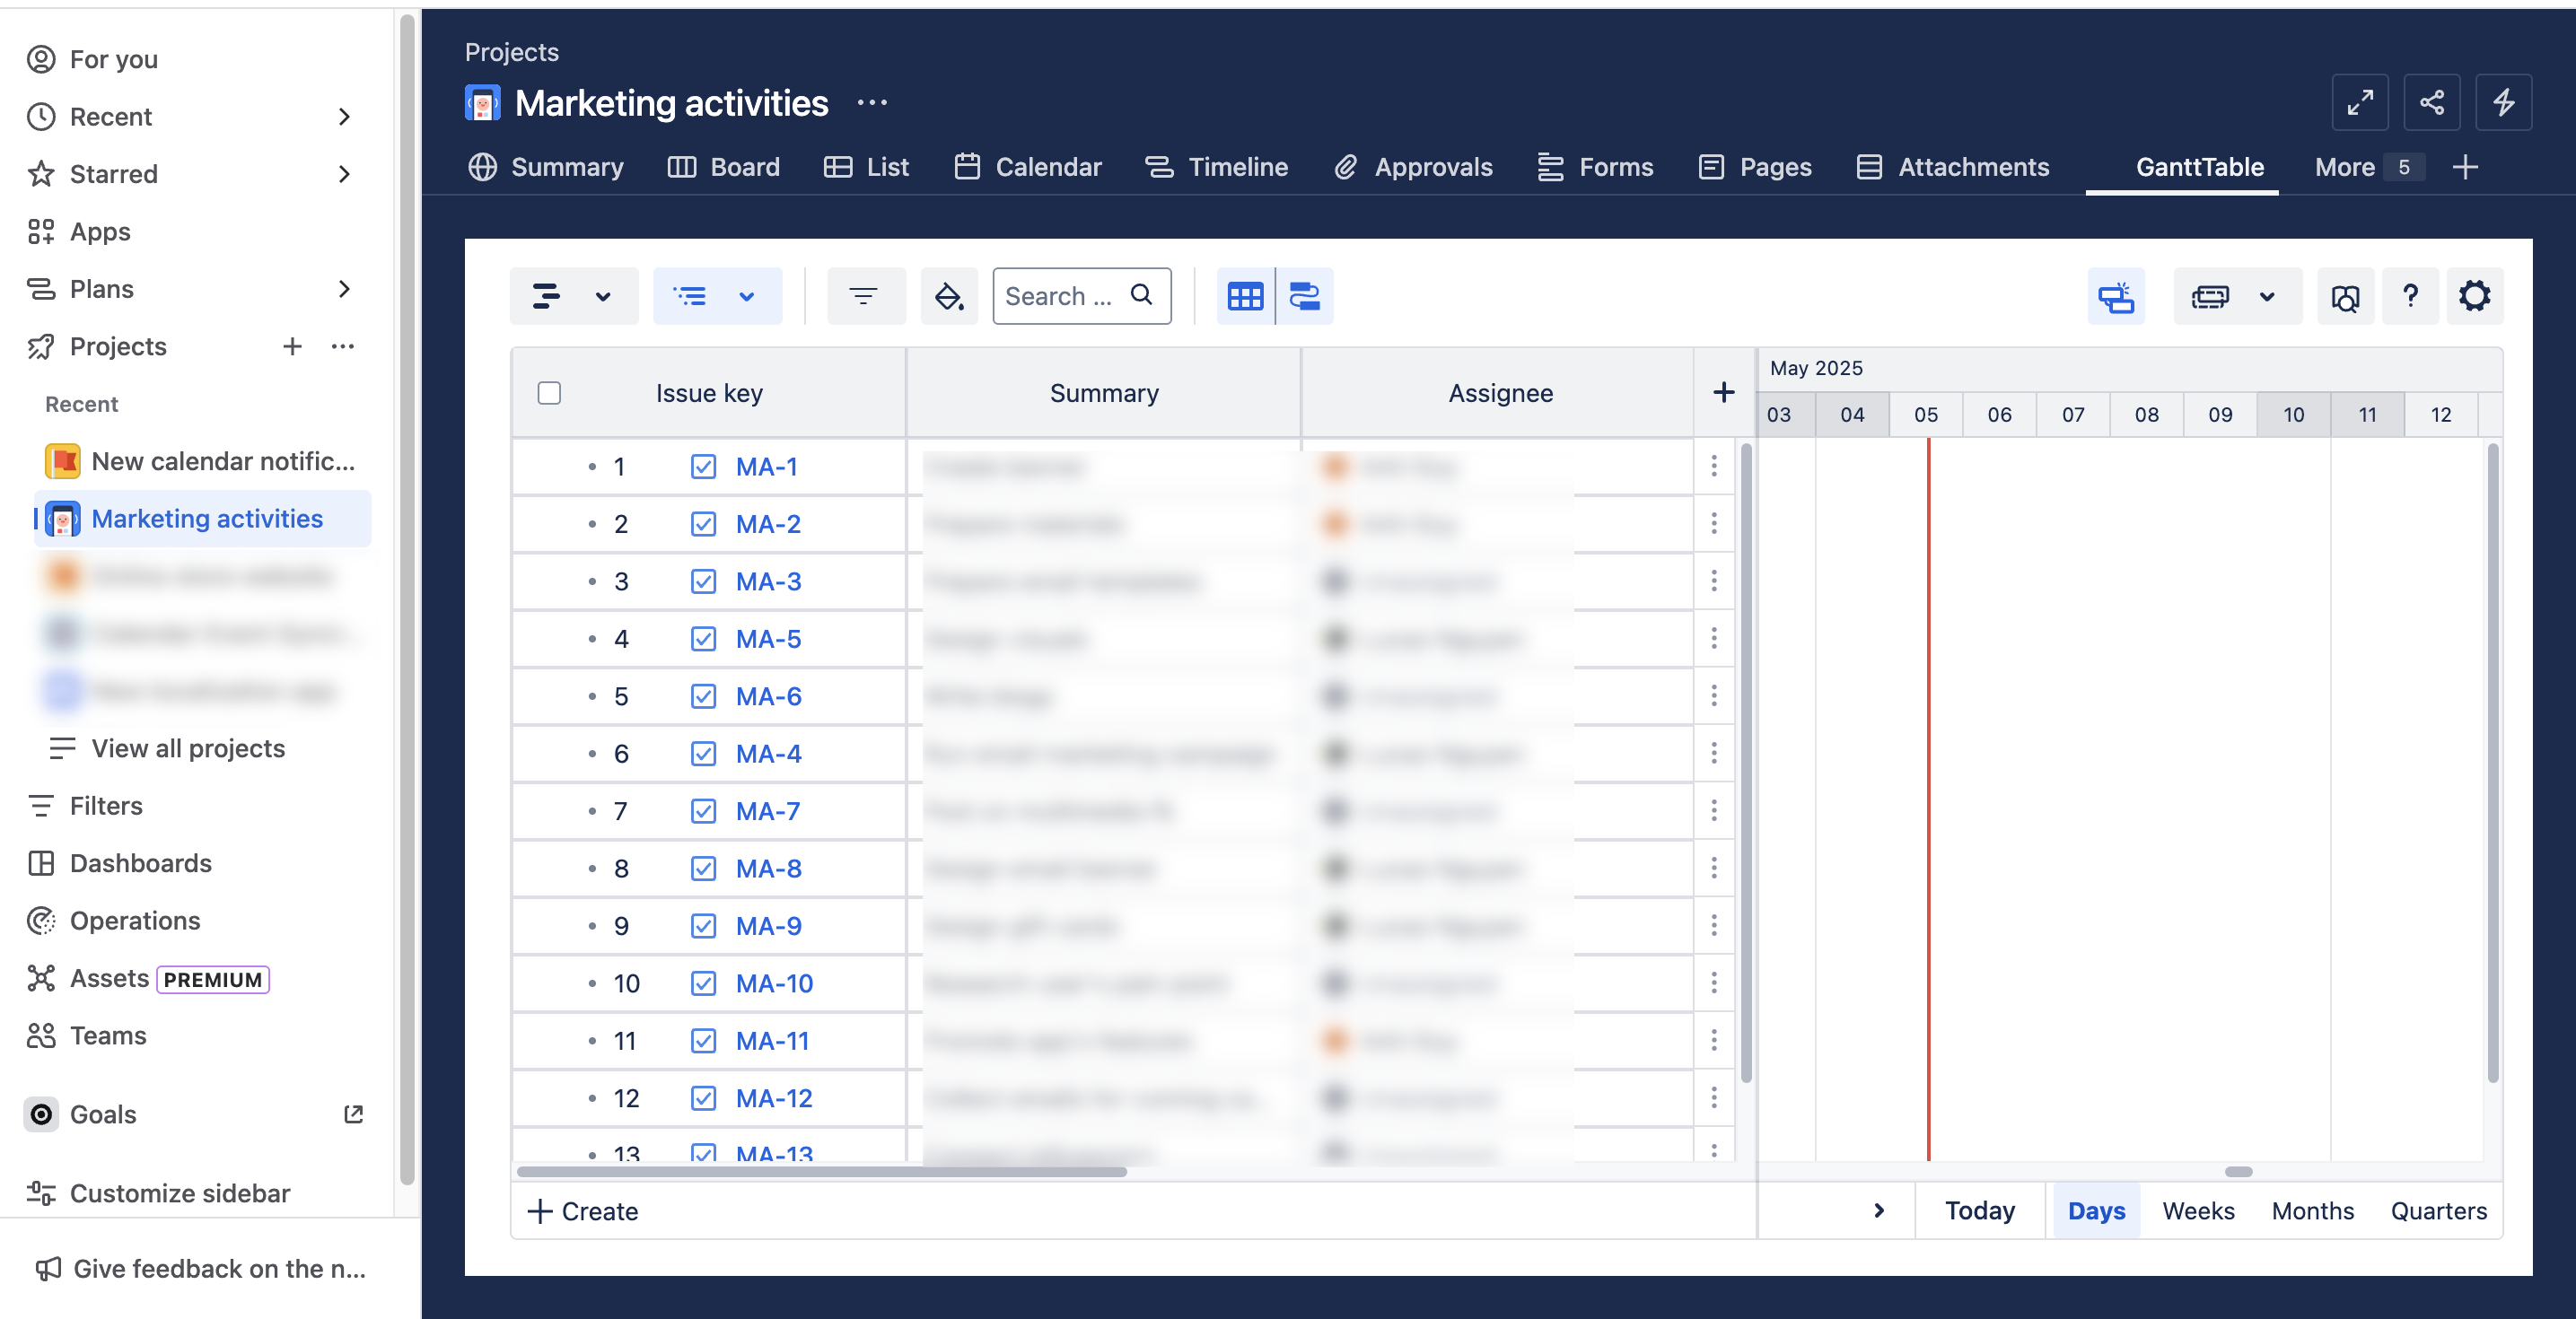Click the Gantt horizontal scrollbar thumb
Viewport: 2576px width, 1319px height.
pyautogui.click(x=2238, y=1172)
